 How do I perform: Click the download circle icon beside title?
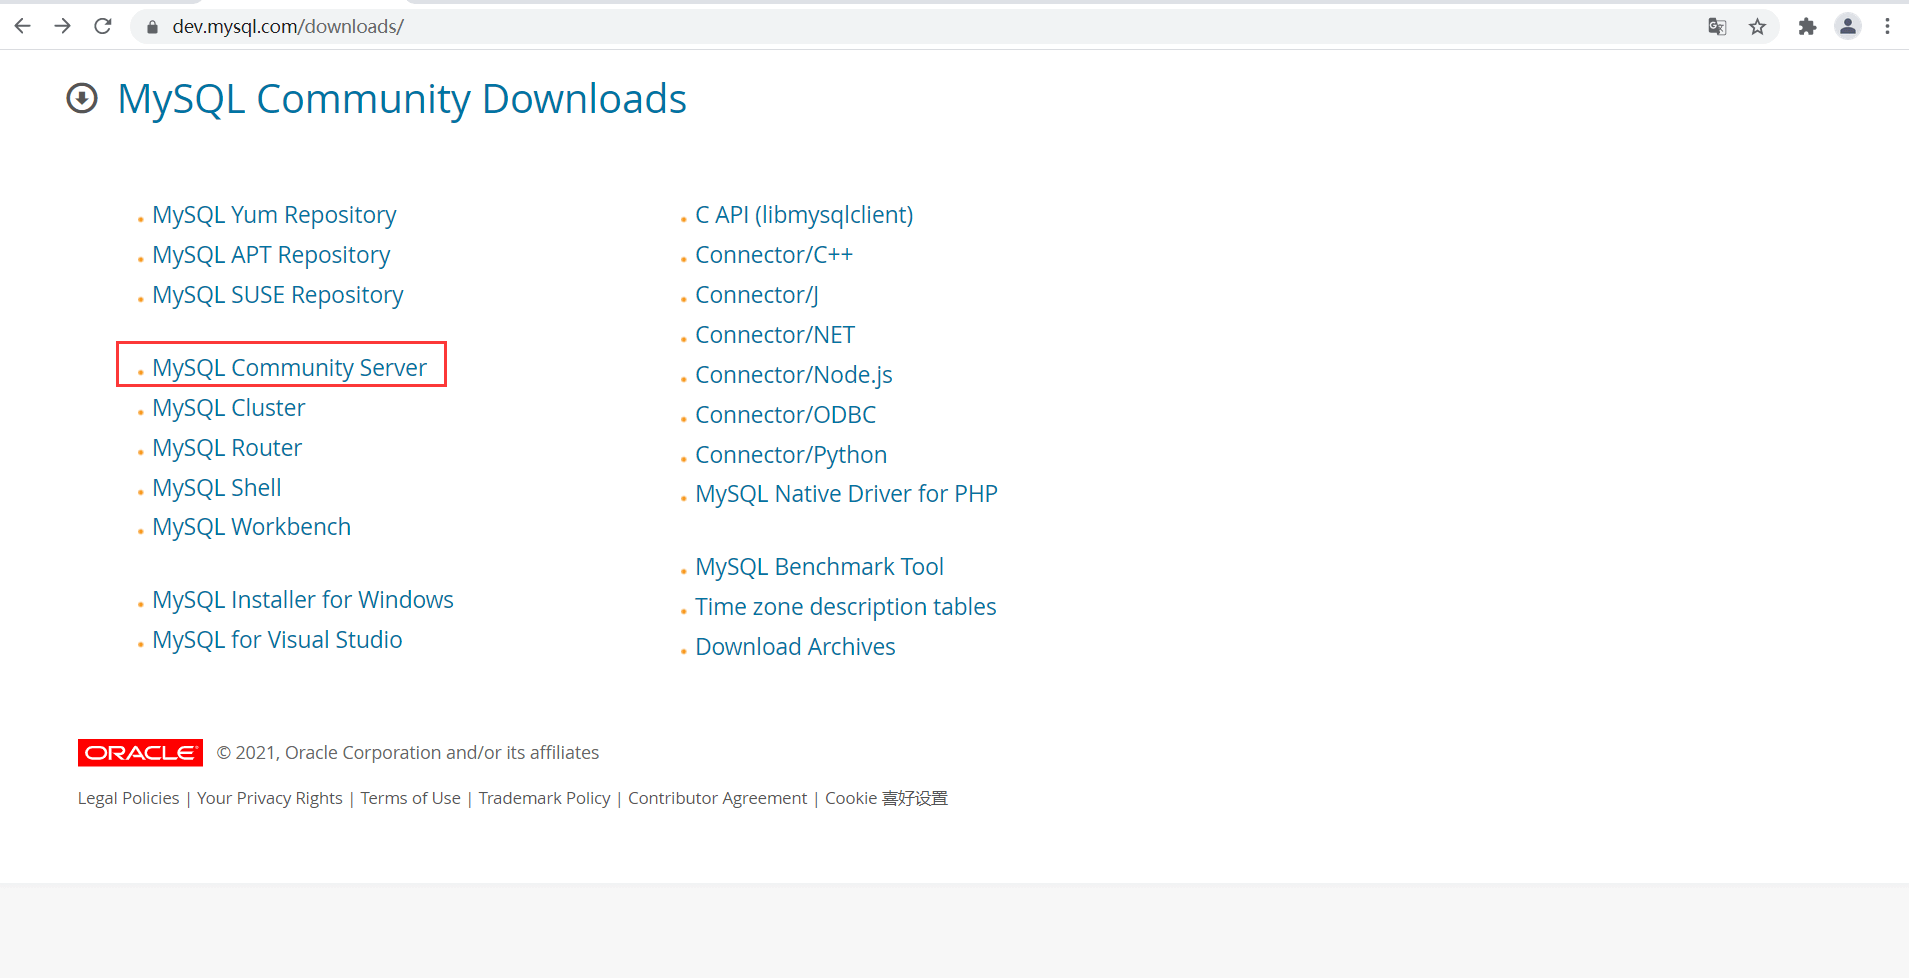82,98
